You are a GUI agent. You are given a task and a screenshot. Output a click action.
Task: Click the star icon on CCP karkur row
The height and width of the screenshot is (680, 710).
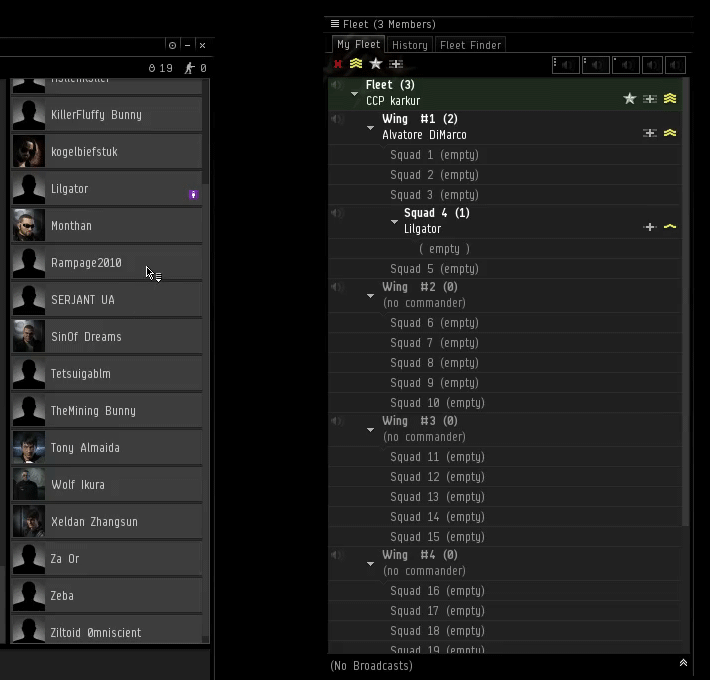(x=629, y=99)
